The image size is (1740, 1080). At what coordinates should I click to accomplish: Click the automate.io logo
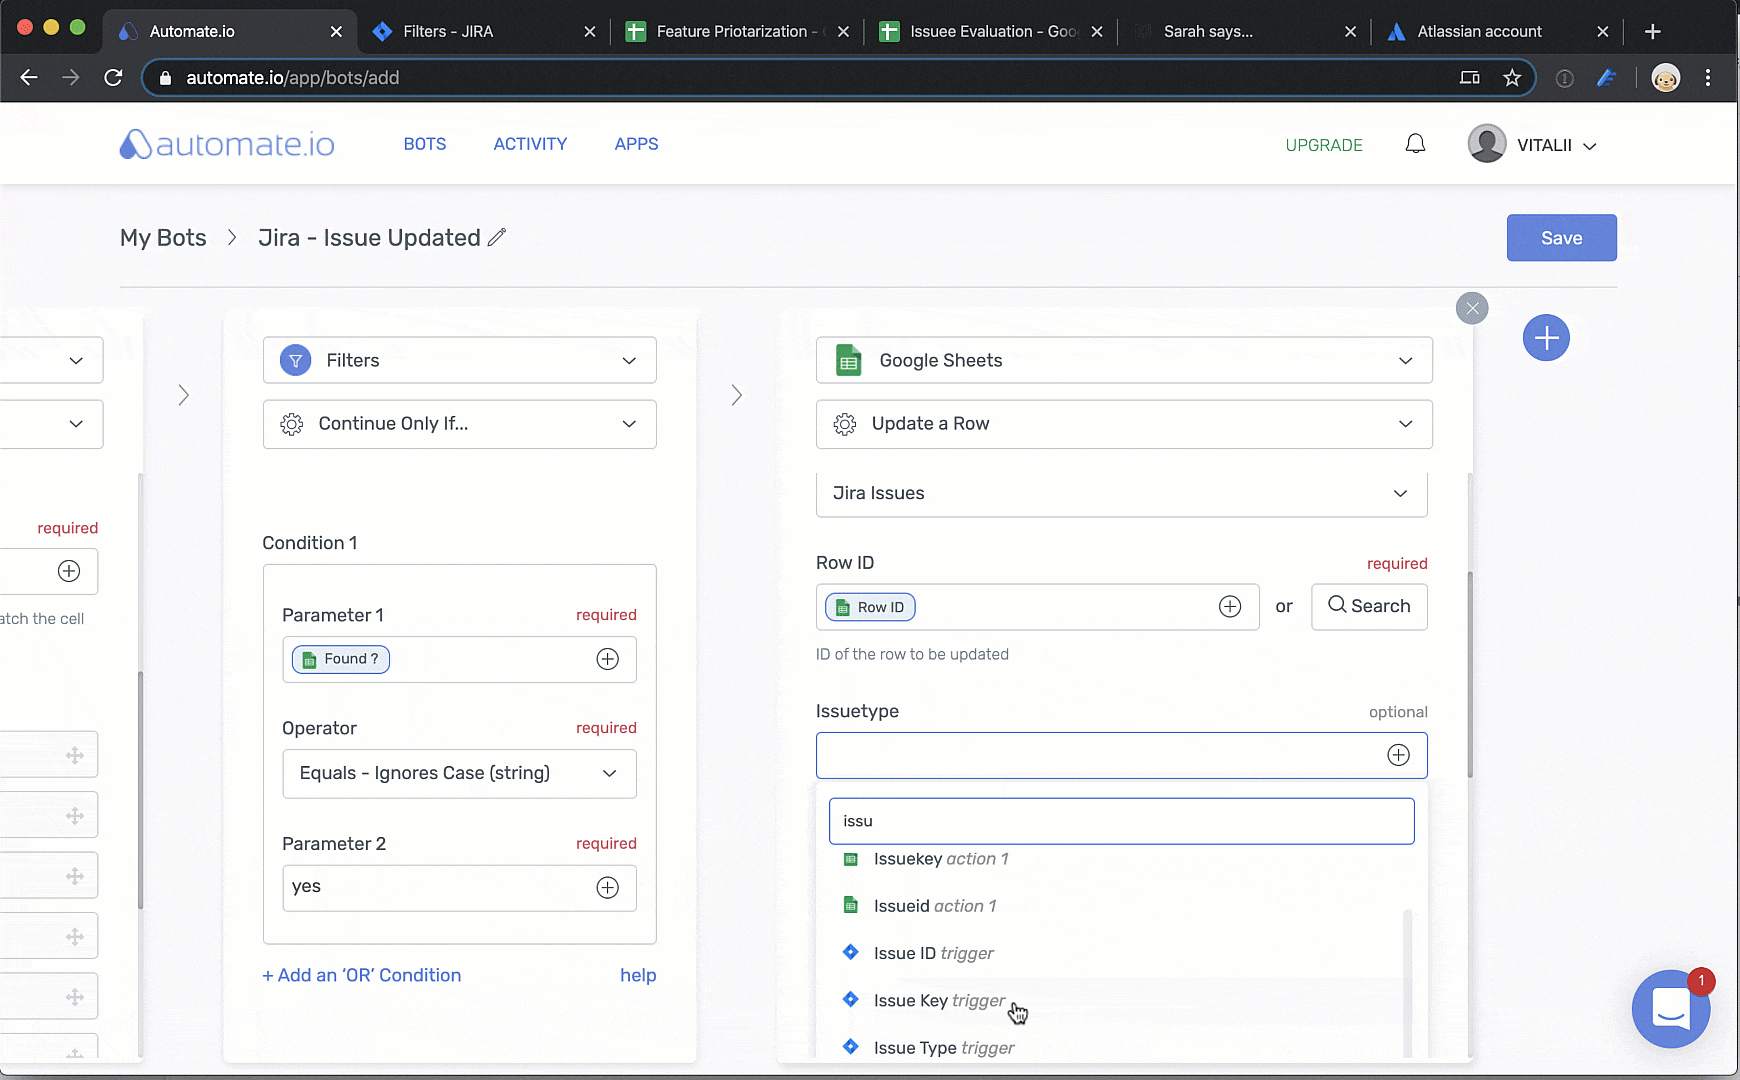point(227,145)
